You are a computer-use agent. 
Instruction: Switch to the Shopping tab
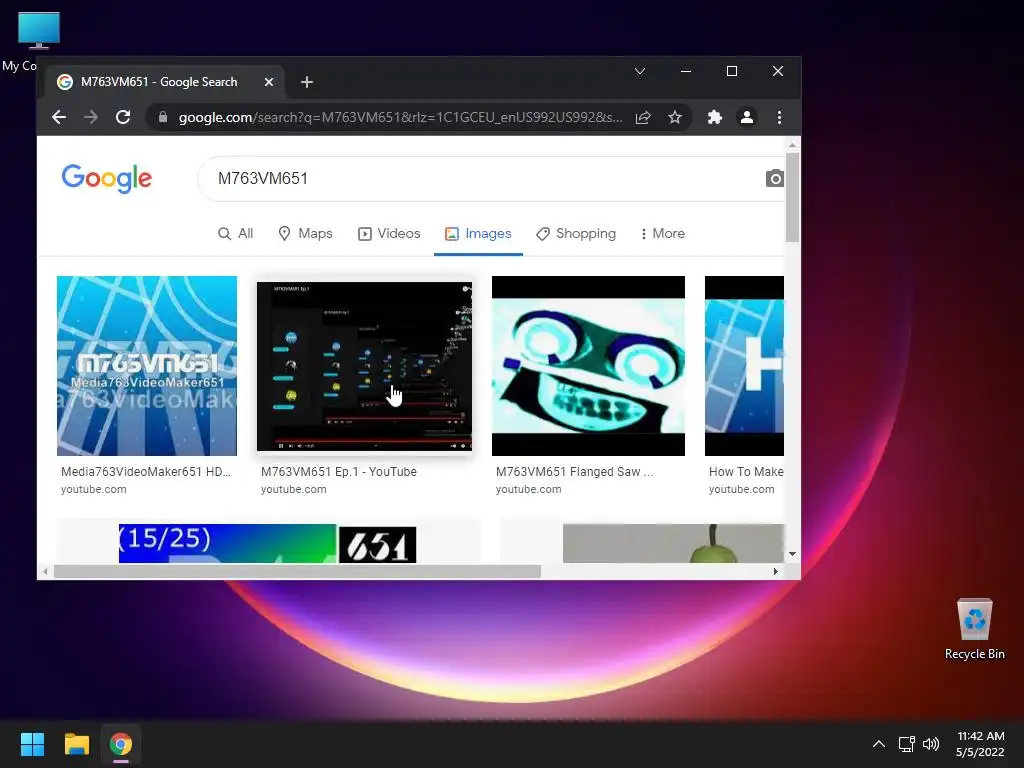(576, 234)
